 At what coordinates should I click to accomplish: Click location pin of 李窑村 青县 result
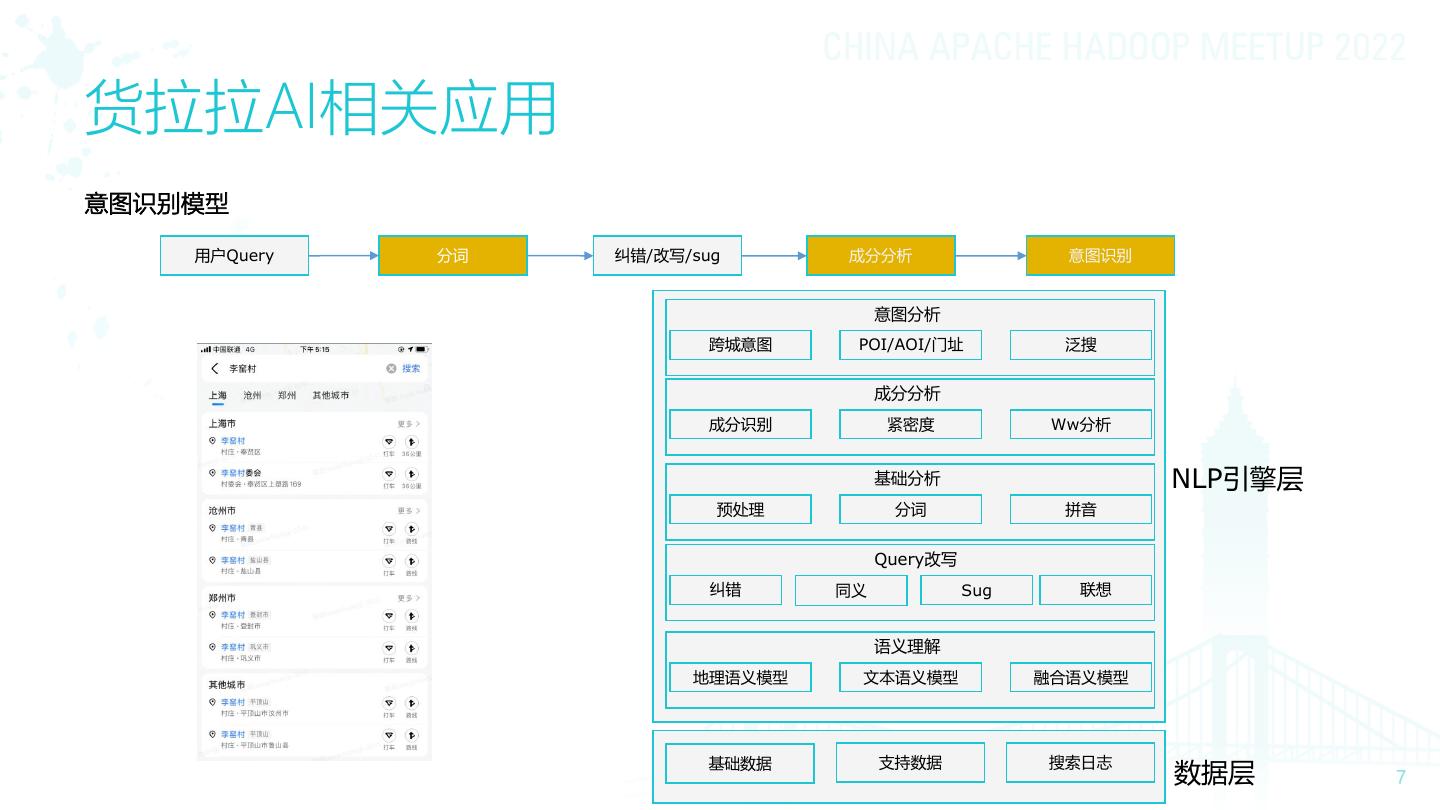coord(212,528)
